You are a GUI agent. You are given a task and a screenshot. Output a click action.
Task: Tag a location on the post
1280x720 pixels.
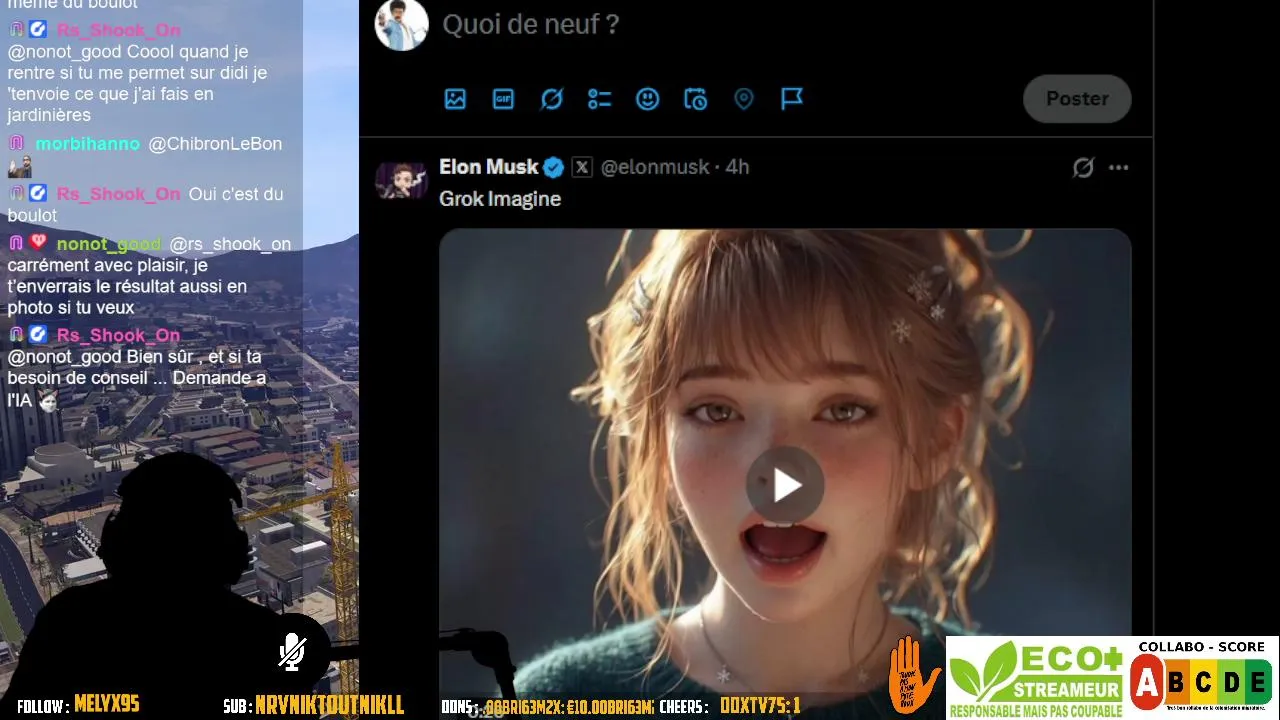(x=743, y=99)
